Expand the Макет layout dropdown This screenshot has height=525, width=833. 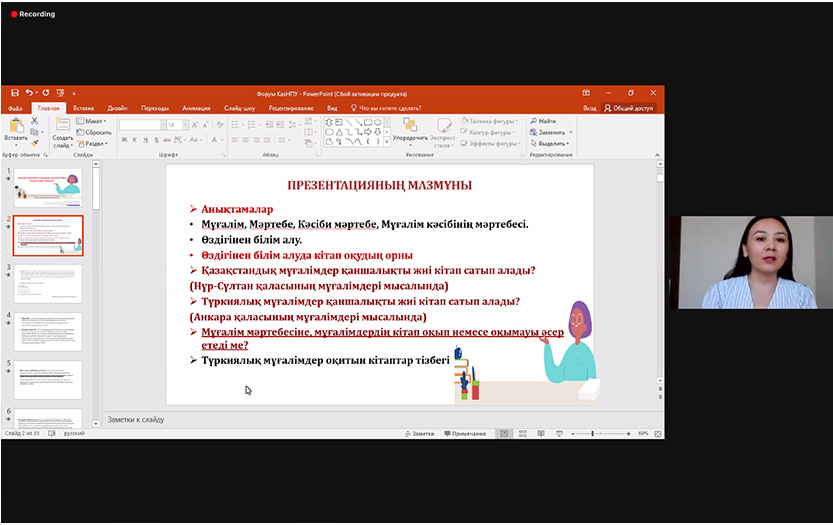(x=96, y=121)
